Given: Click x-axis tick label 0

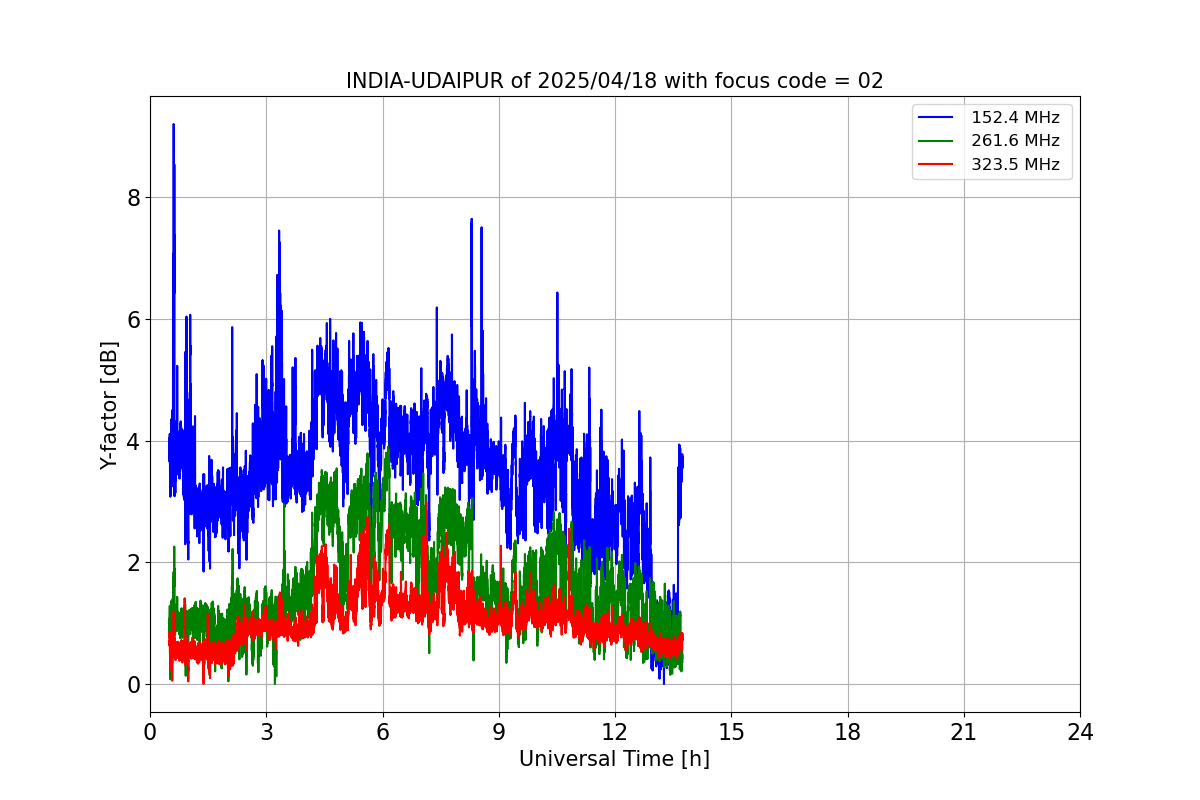Looking at the screenshot, I should pos(150,732).
